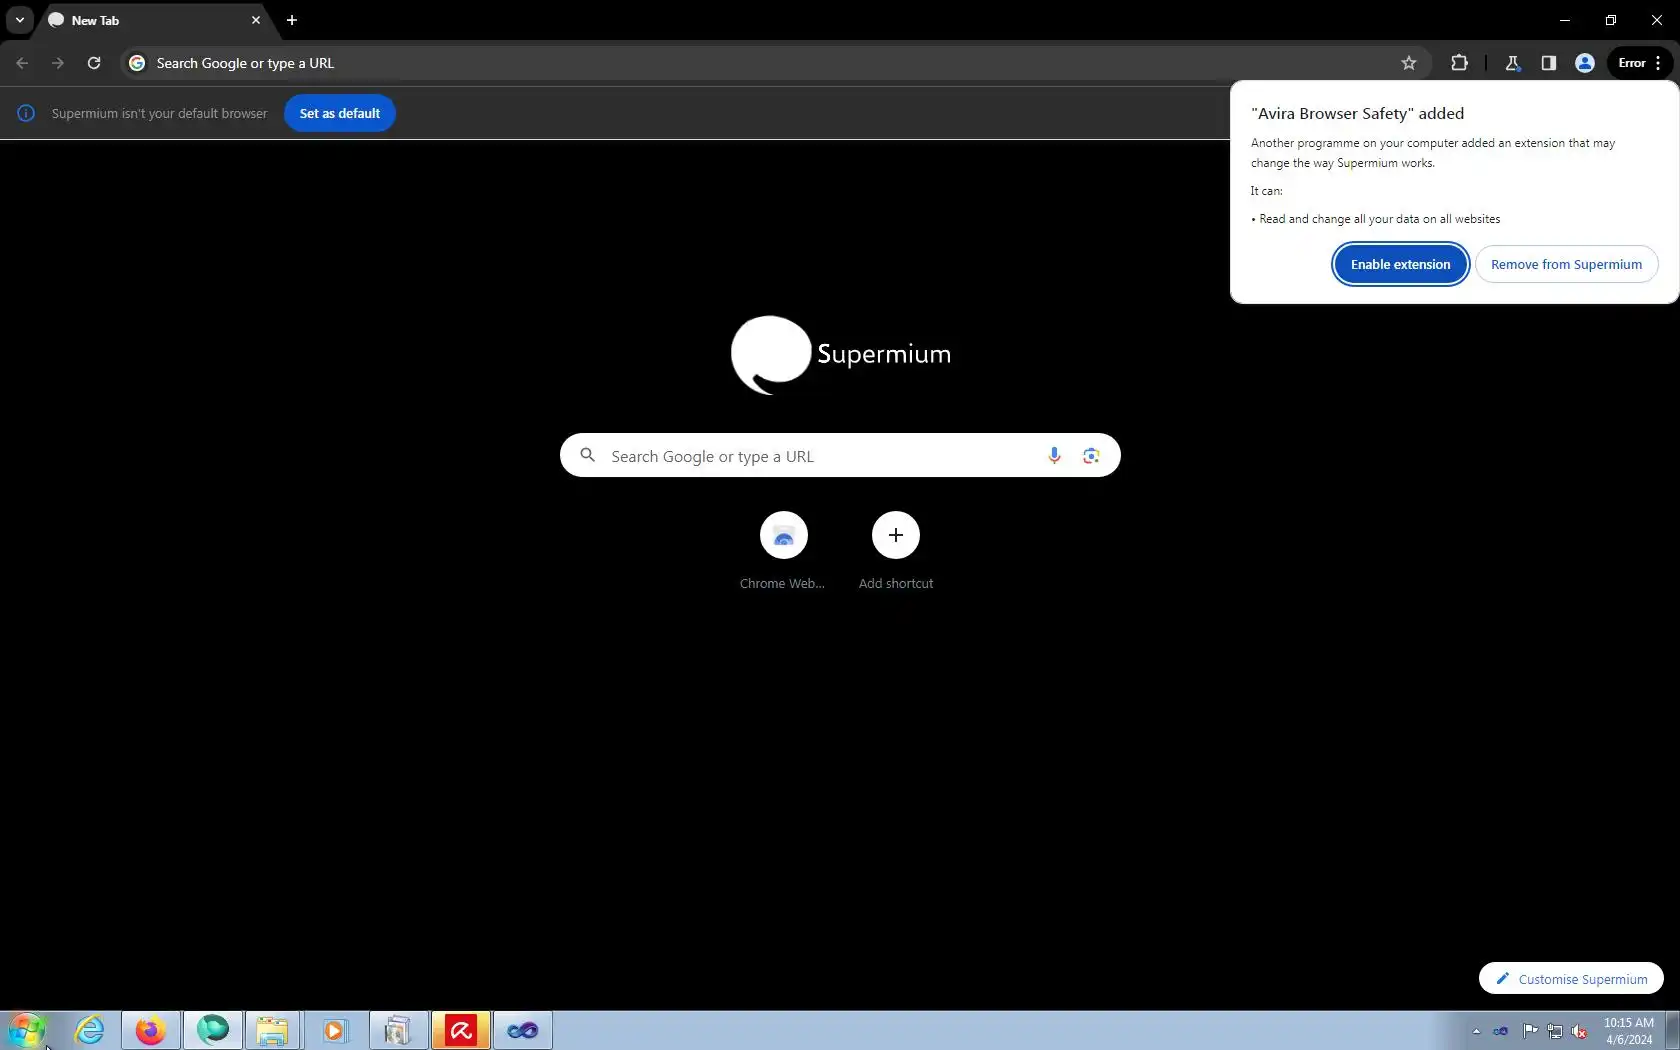Launch Internet Explorer from the taskbar
The image size is (1680, 1050).
pyautogui.click(x=90, y=1030)
